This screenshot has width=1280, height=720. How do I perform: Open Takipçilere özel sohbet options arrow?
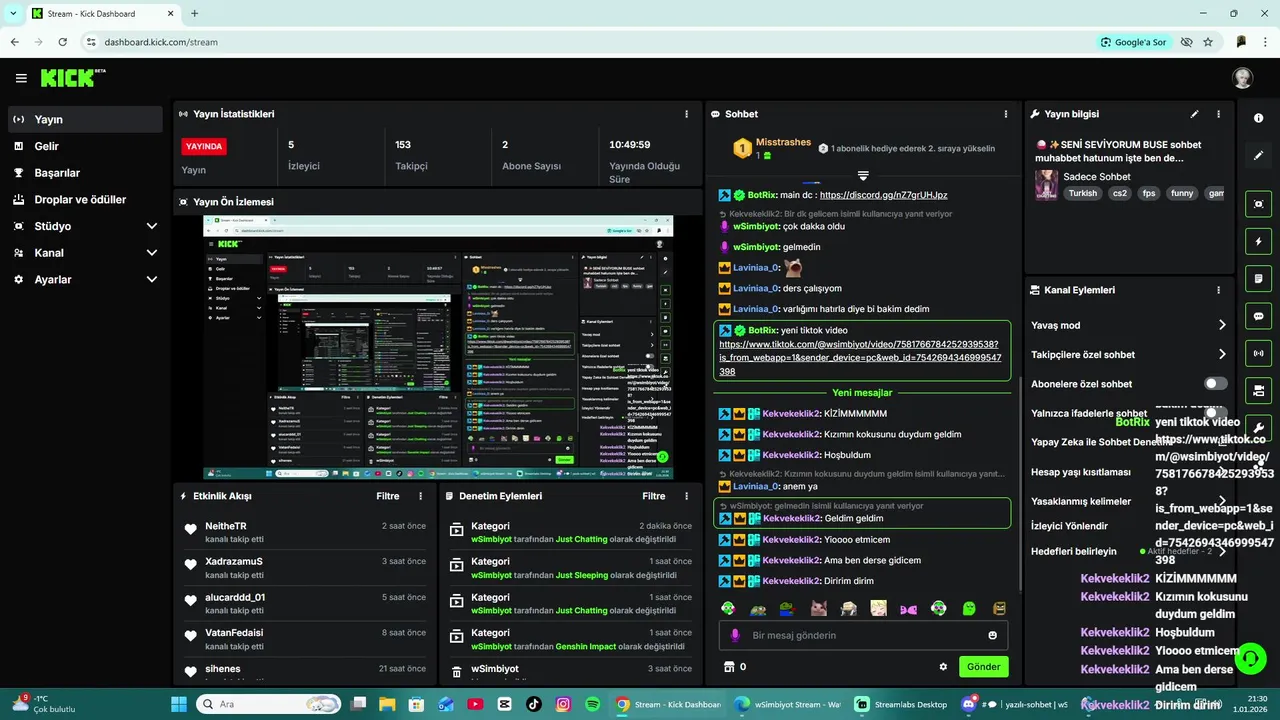point(1222,354)
